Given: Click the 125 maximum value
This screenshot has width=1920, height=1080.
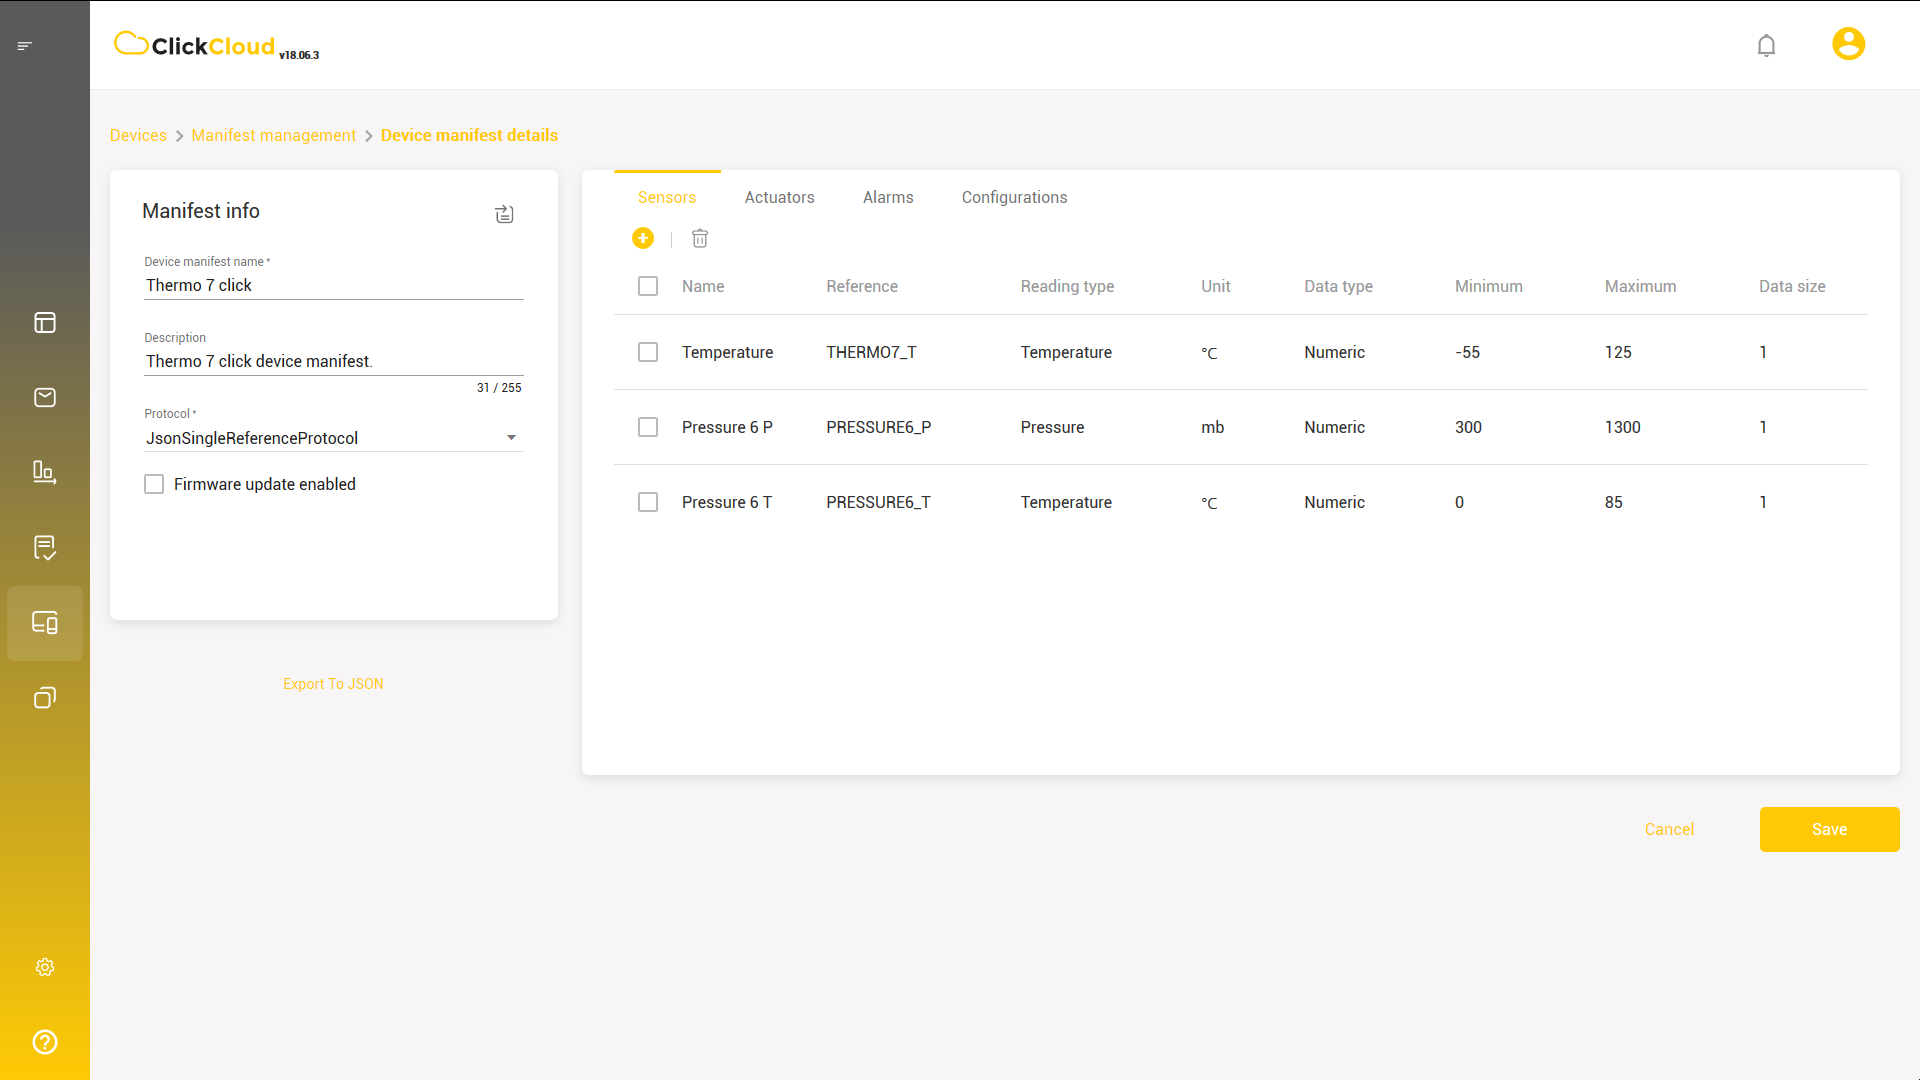Looking at the screenshot, I should click(1618, 352).
